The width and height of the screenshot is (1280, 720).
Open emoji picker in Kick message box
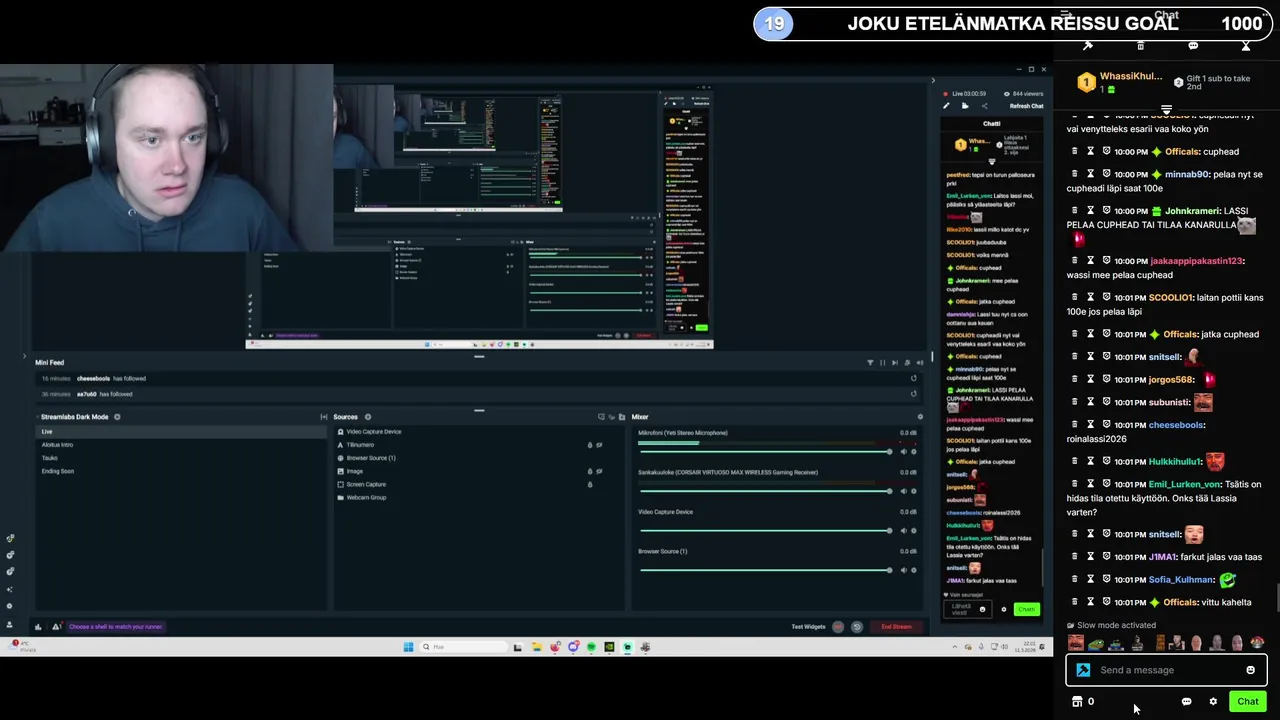tap(1250, 670)
